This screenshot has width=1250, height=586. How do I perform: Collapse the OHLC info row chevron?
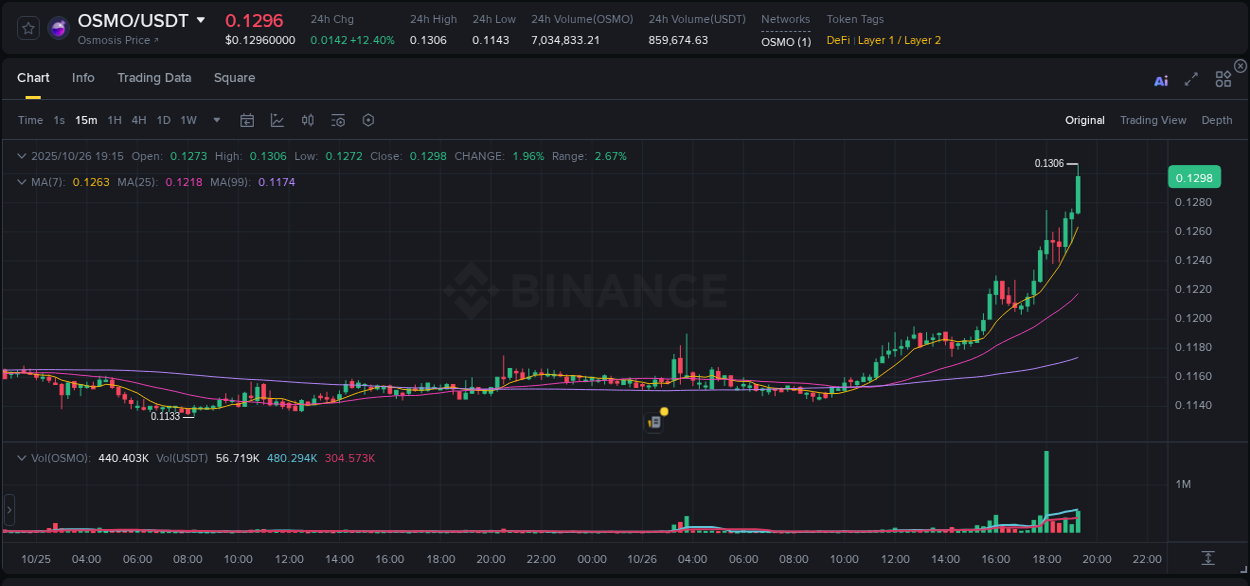(x=22, y=156)
